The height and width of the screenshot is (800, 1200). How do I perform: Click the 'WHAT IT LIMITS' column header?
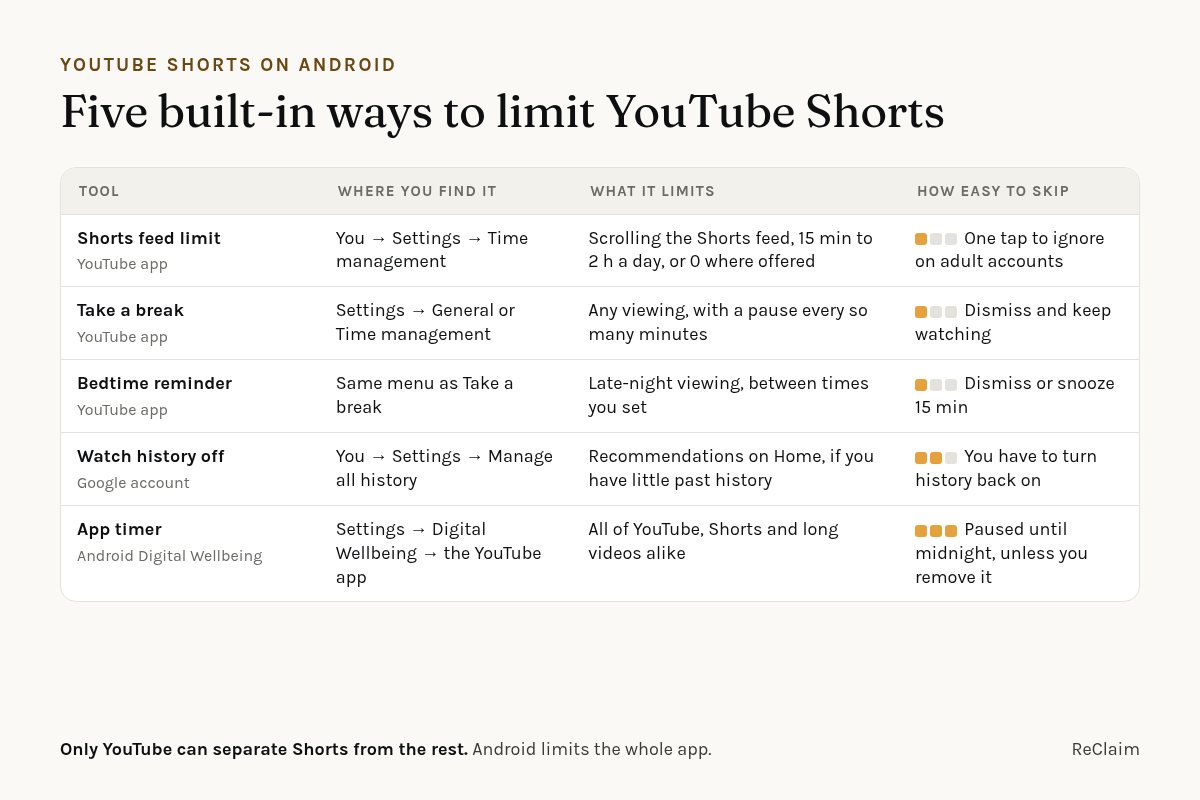pyautogui.click(x=652, y=191)
